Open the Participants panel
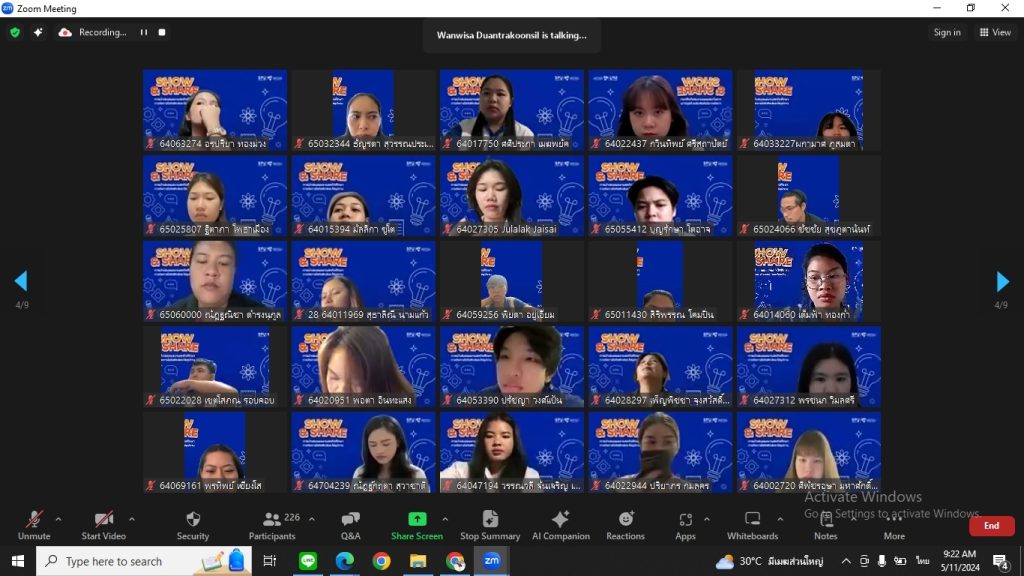 [272, 525]
